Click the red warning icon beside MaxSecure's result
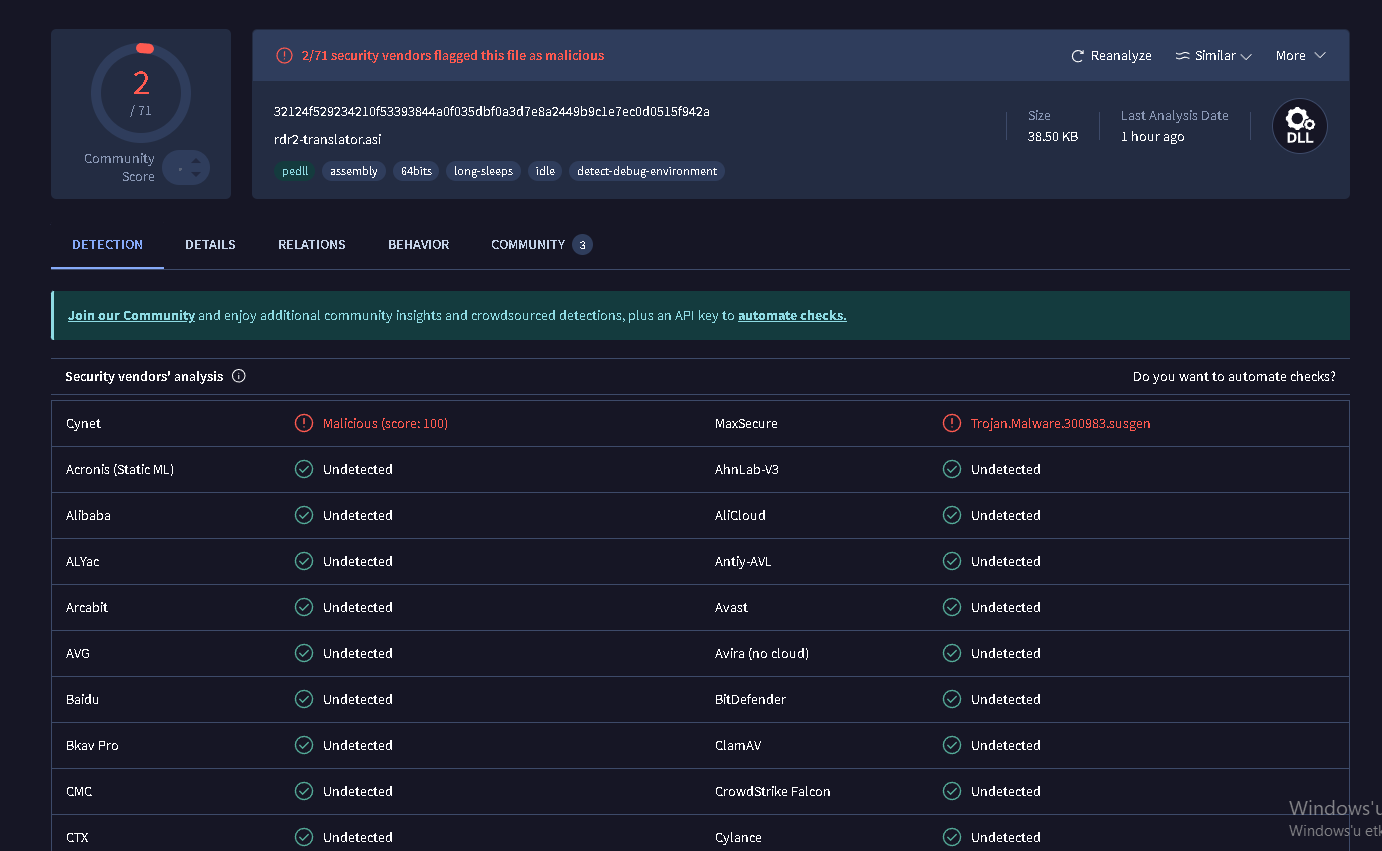 click(952, 423)
